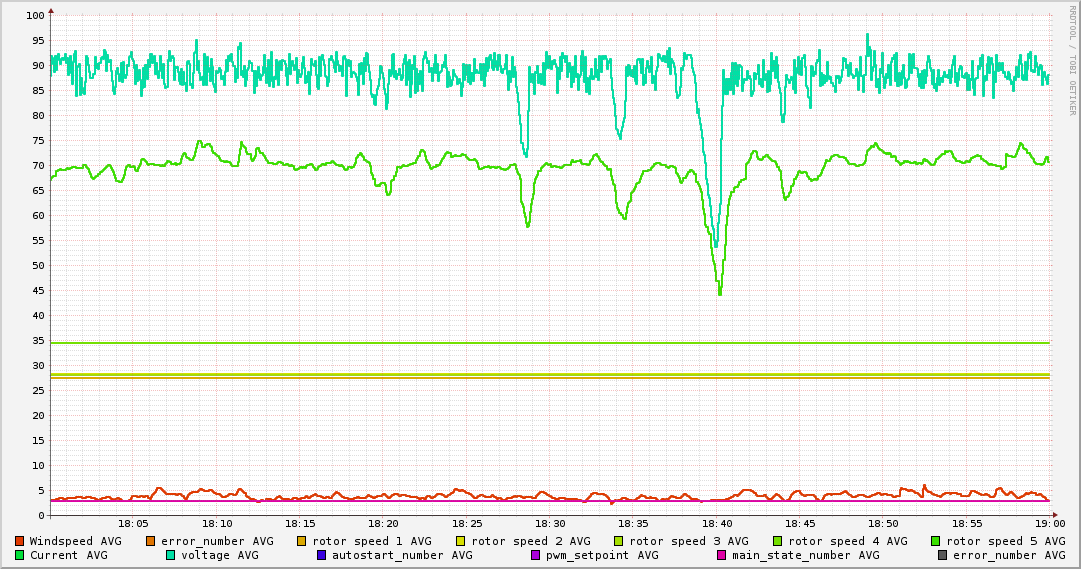Click the 'Windspeed AVG' legend label

tap(76, 541)
